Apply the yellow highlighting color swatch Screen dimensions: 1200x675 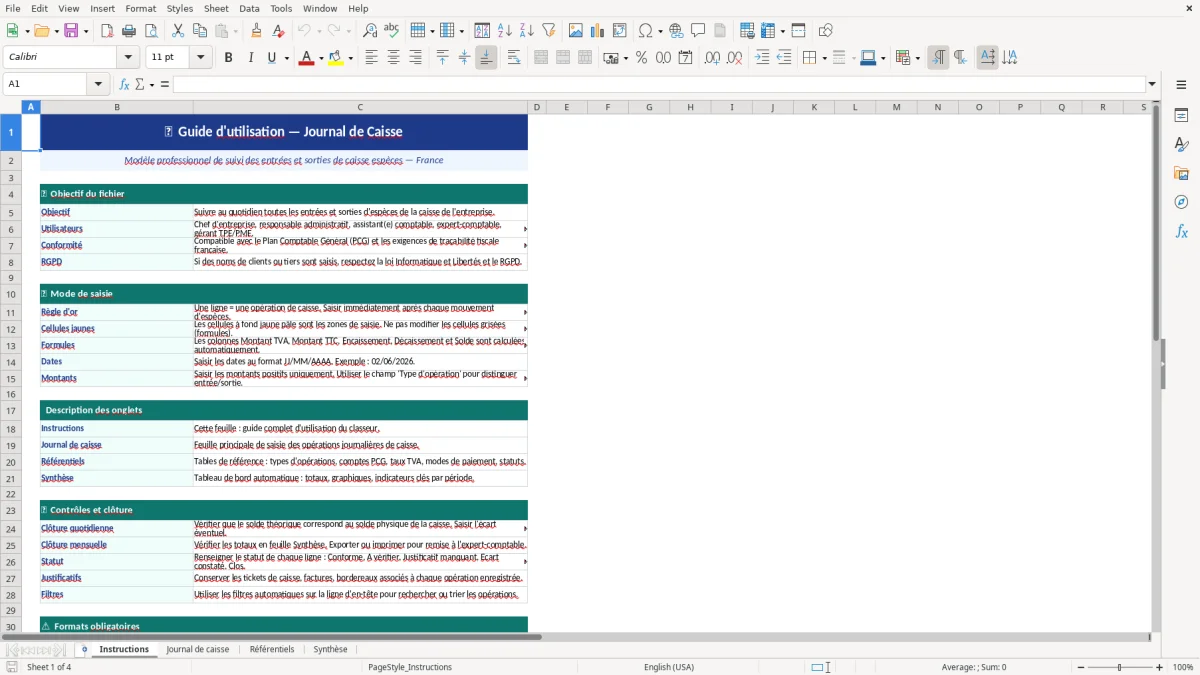(x=336, y=58)
